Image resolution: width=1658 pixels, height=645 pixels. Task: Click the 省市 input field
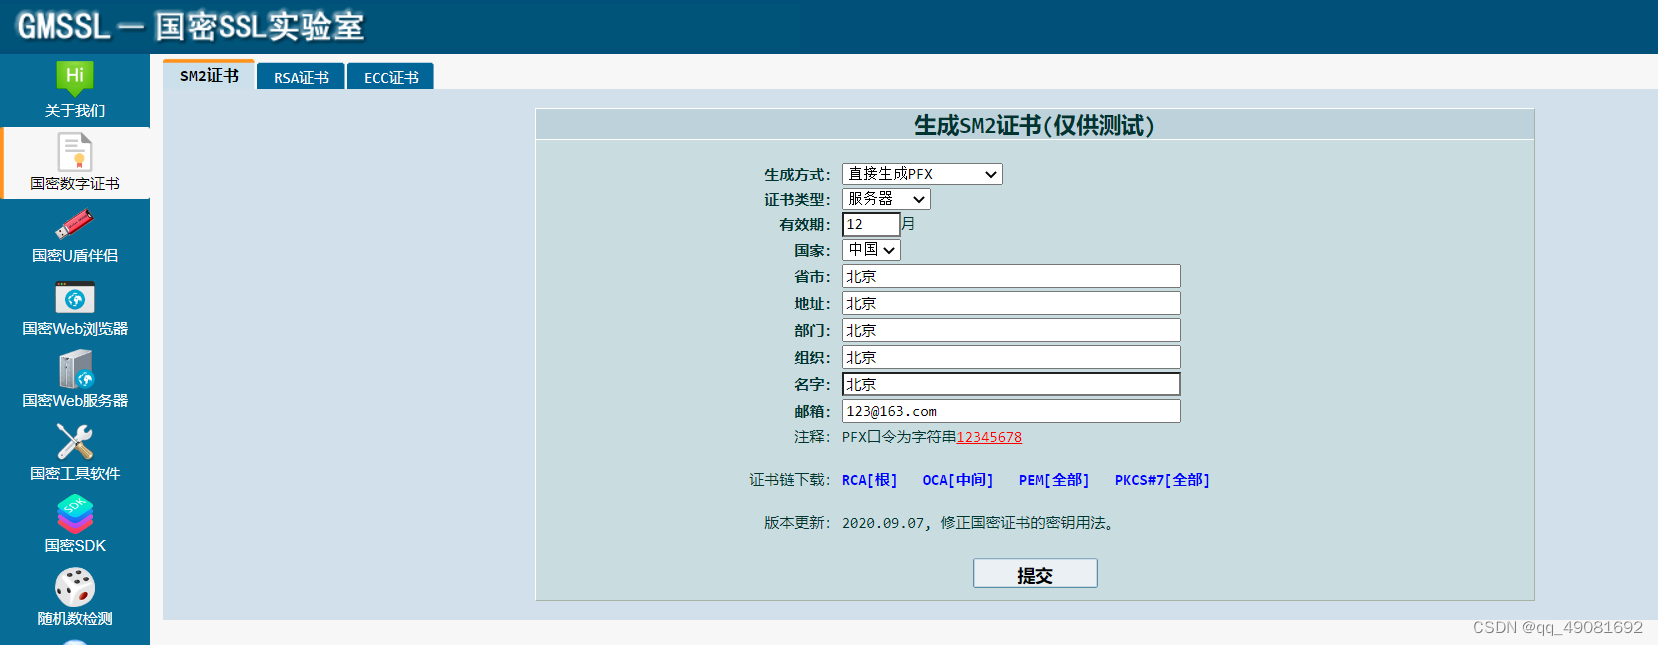click(1011, 276)
